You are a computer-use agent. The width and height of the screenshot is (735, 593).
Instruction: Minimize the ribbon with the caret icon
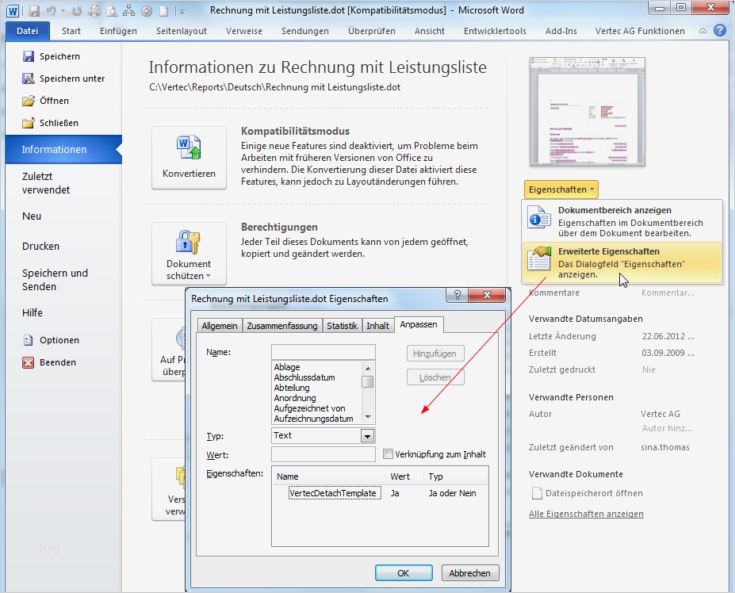tap(702, 31)
